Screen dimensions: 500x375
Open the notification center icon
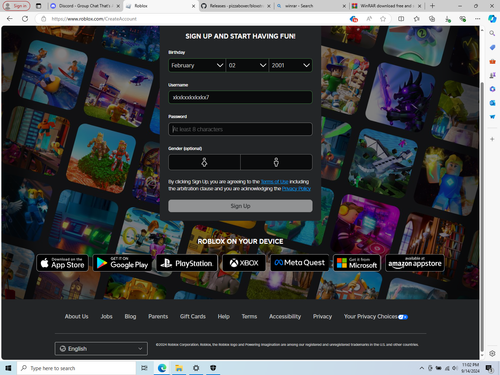coord(489,368)
